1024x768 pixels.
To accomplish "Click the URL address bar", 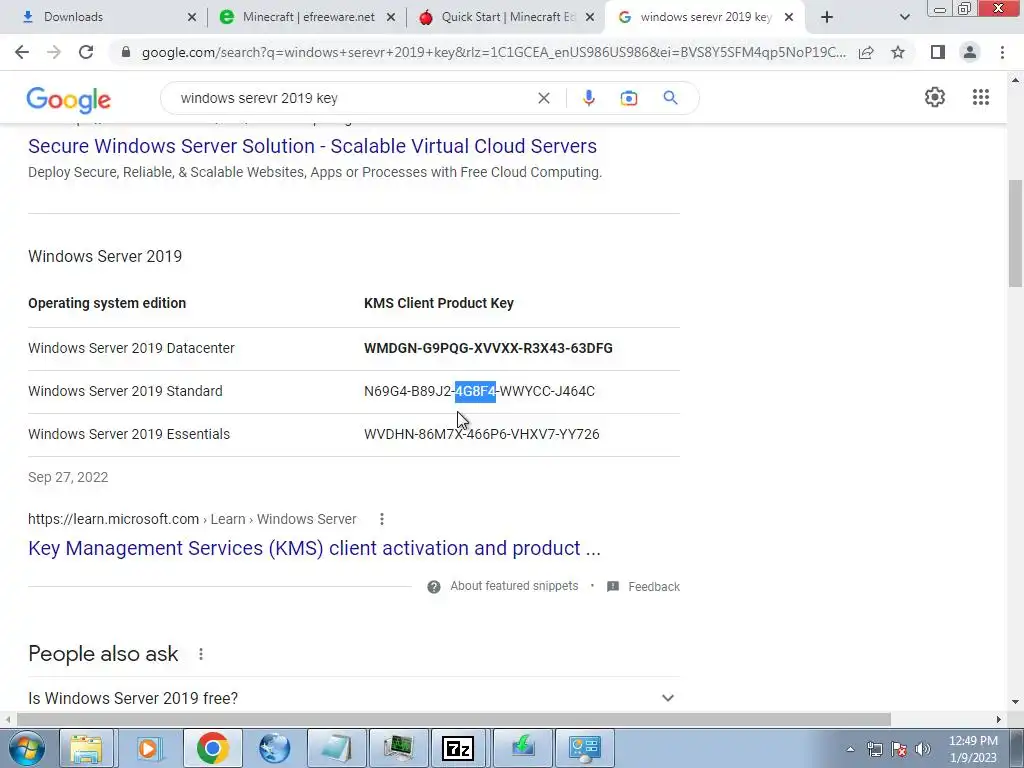I will pos(494,52).
